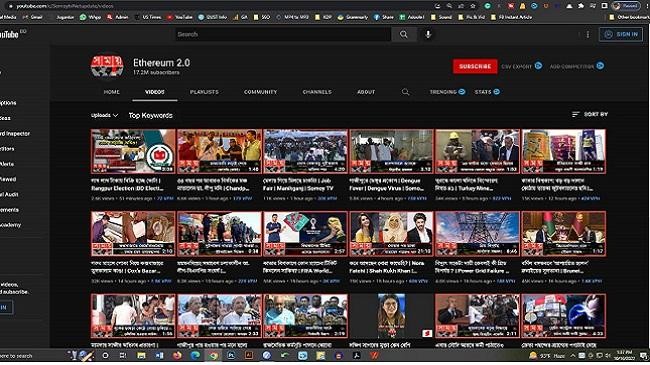The image size is (650, 365).
Task: Open Microsoft Edge from the taskbar
Action: pos(195,355)
